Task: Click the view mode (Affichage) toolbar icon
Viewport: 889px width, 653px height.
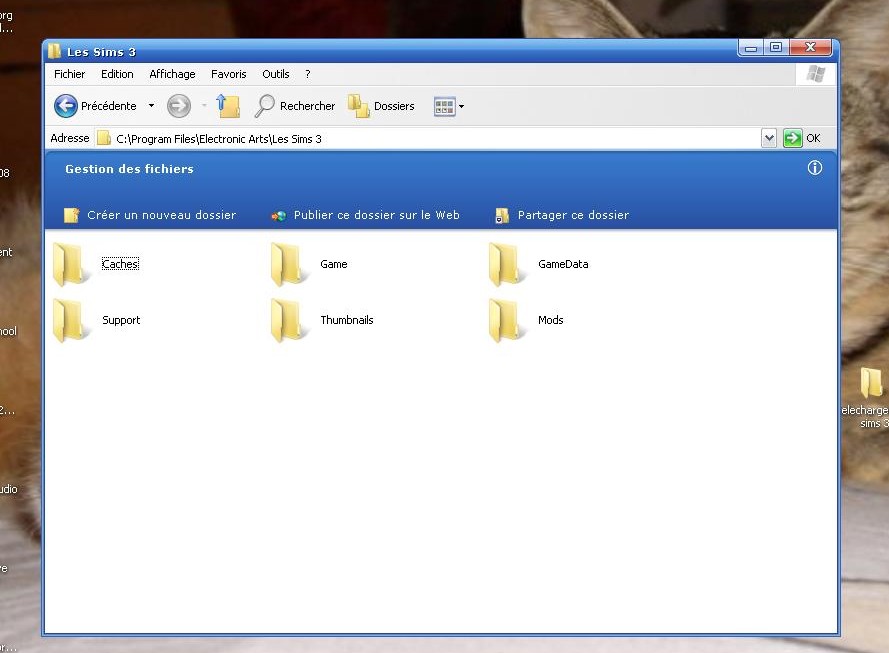Action: (x=444, y=106)
